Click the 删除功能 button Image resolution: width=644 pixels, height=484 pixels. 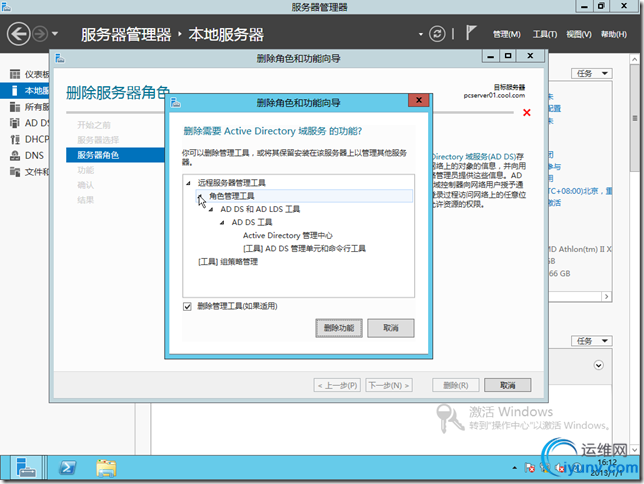(x=339, y=328)
